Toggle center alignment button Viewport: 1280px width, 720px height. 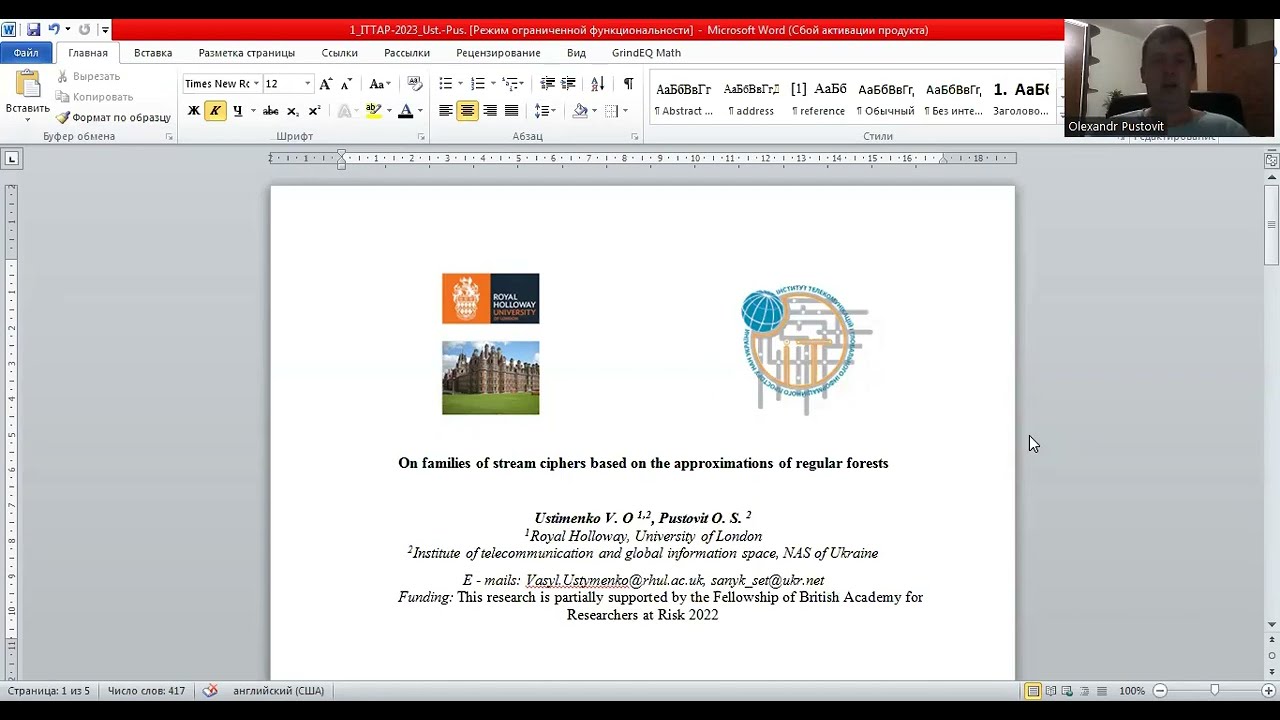coord(467,111)
